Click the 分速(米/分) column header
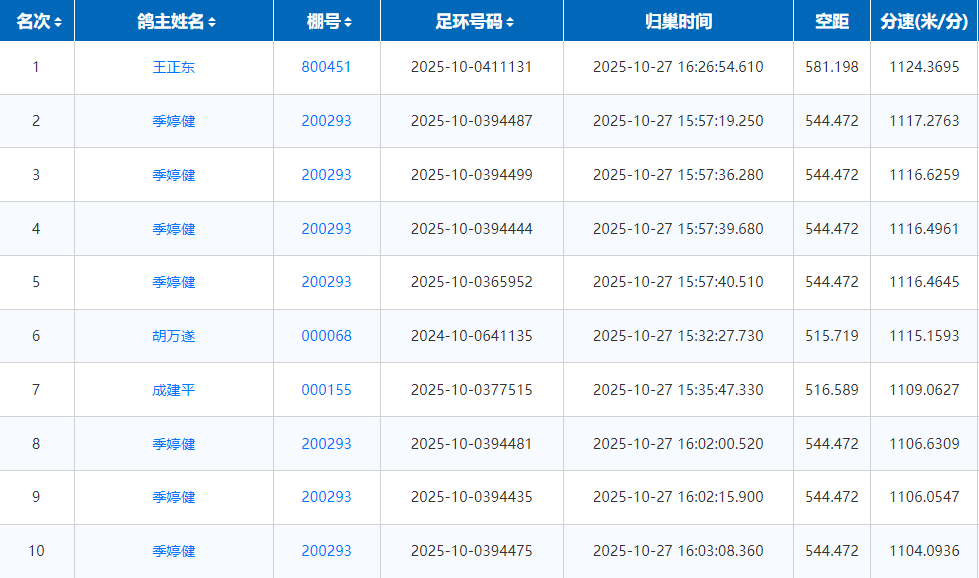 tap(924, 21)
